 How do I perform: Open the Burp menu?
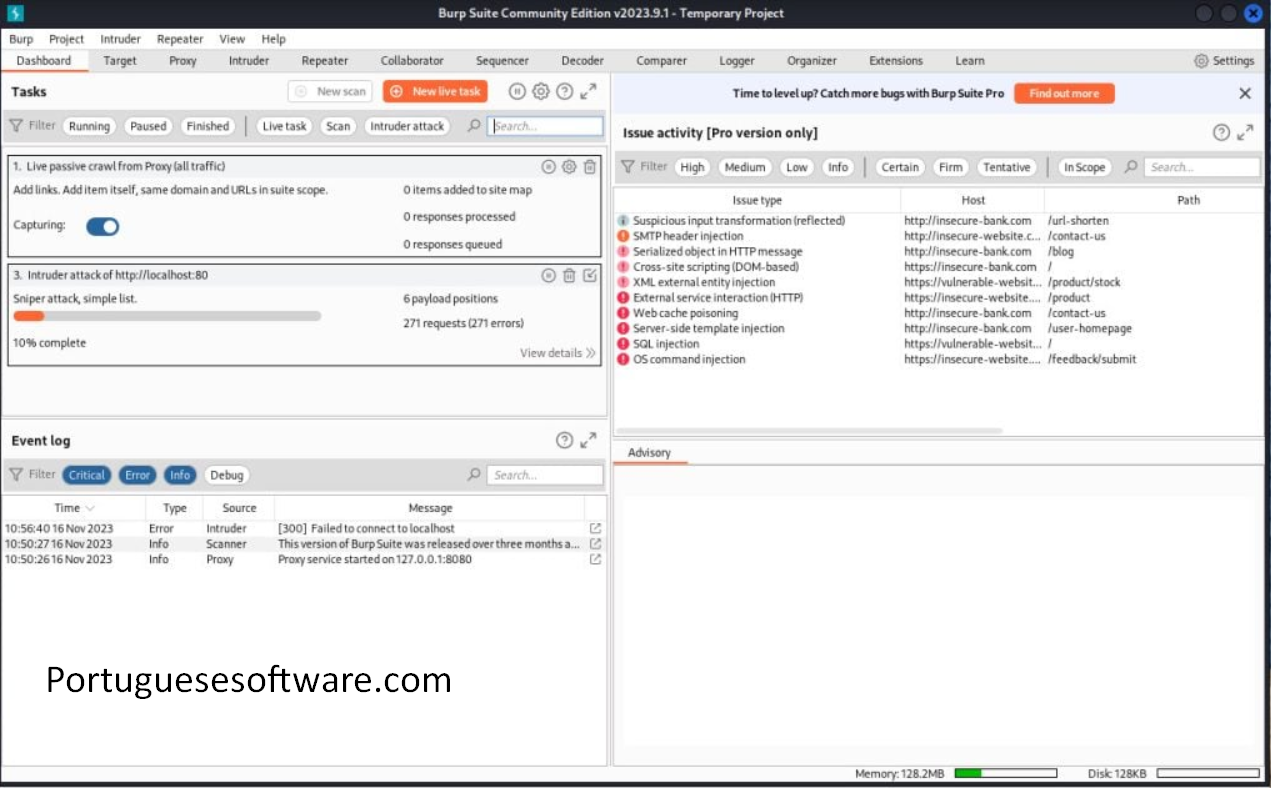click(21, 39)
